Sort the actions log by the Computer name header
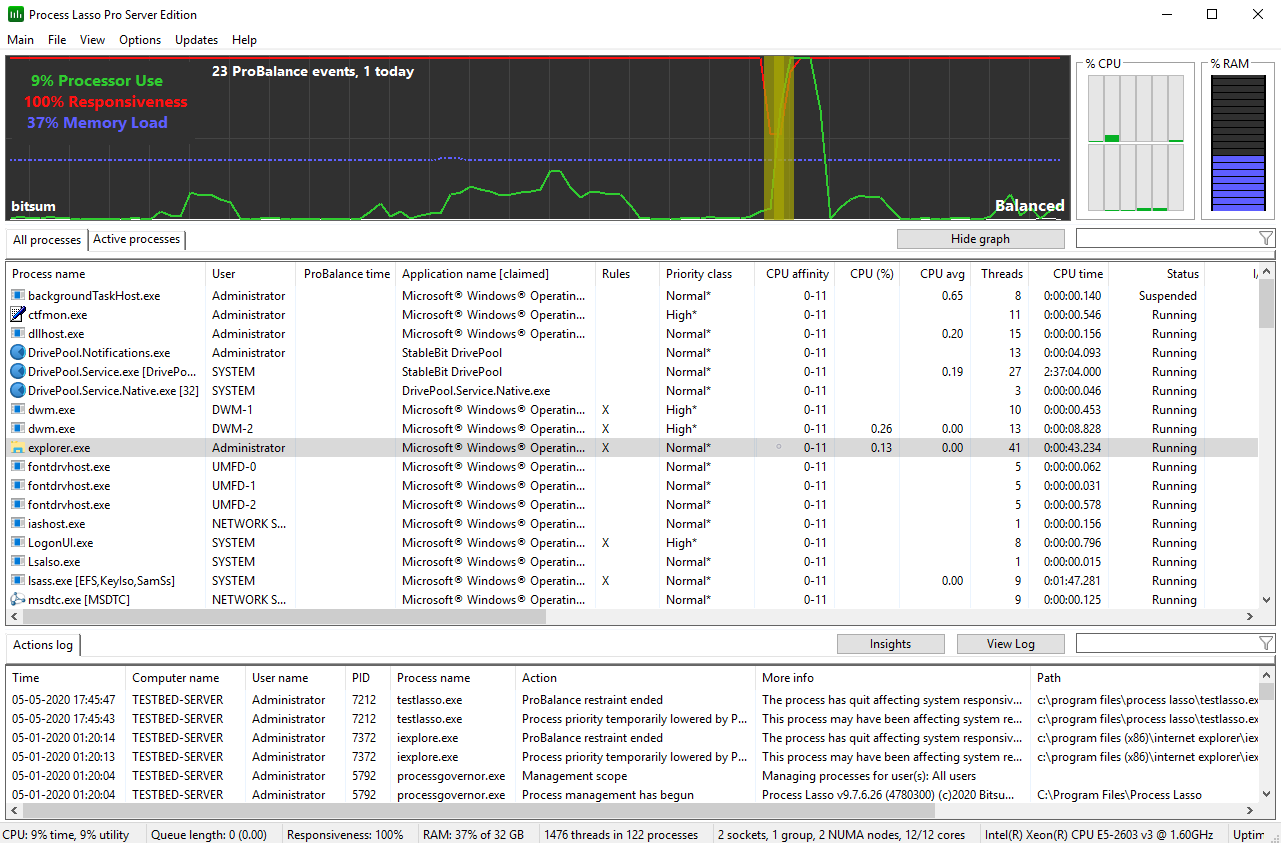Viewport: 1281px width, 843px height. 186,678
